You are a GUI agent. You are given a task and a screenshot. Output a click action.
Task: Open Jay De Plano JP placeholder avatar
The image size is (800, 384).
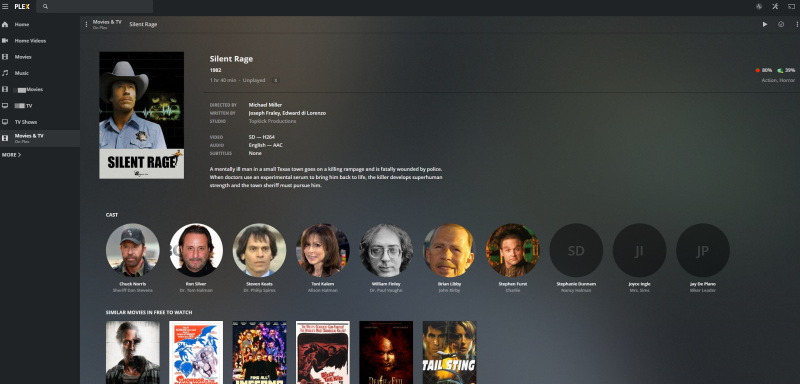tap(703, 250)
